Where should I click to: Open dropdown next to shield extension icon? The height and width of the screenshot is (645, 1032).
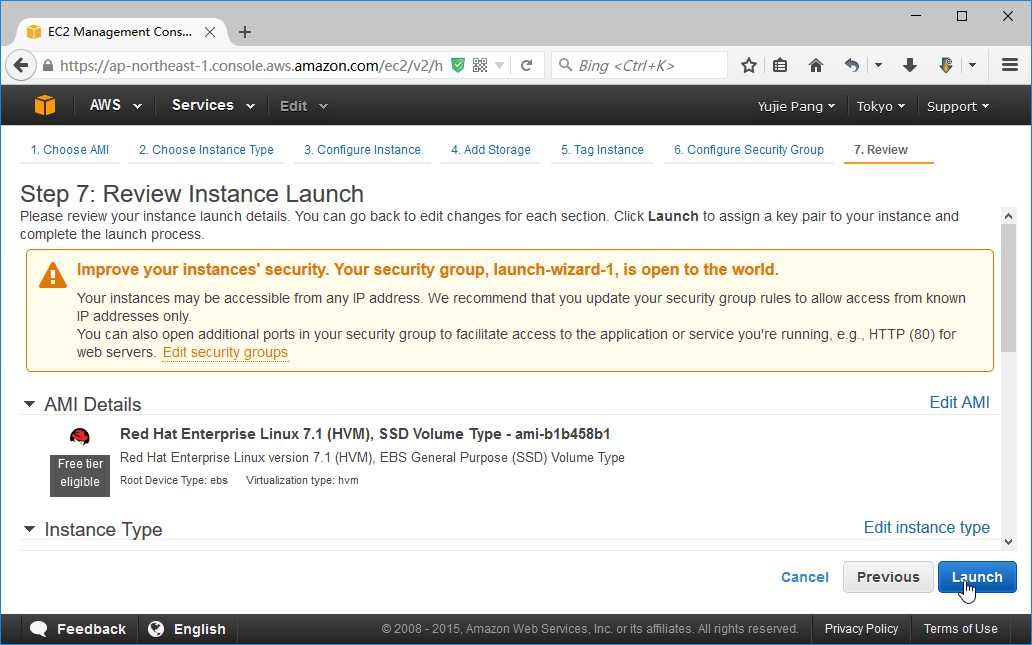pos(972,65)
